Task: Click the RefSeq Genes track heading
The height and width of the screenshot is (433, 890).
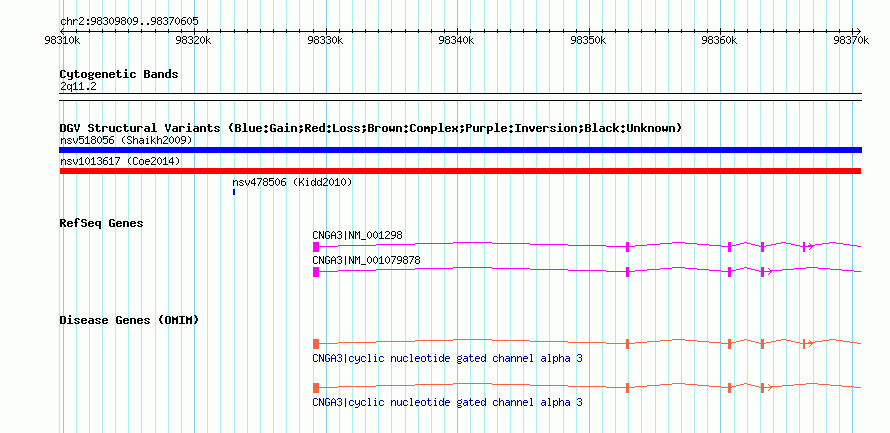Action: coord(102,223)
